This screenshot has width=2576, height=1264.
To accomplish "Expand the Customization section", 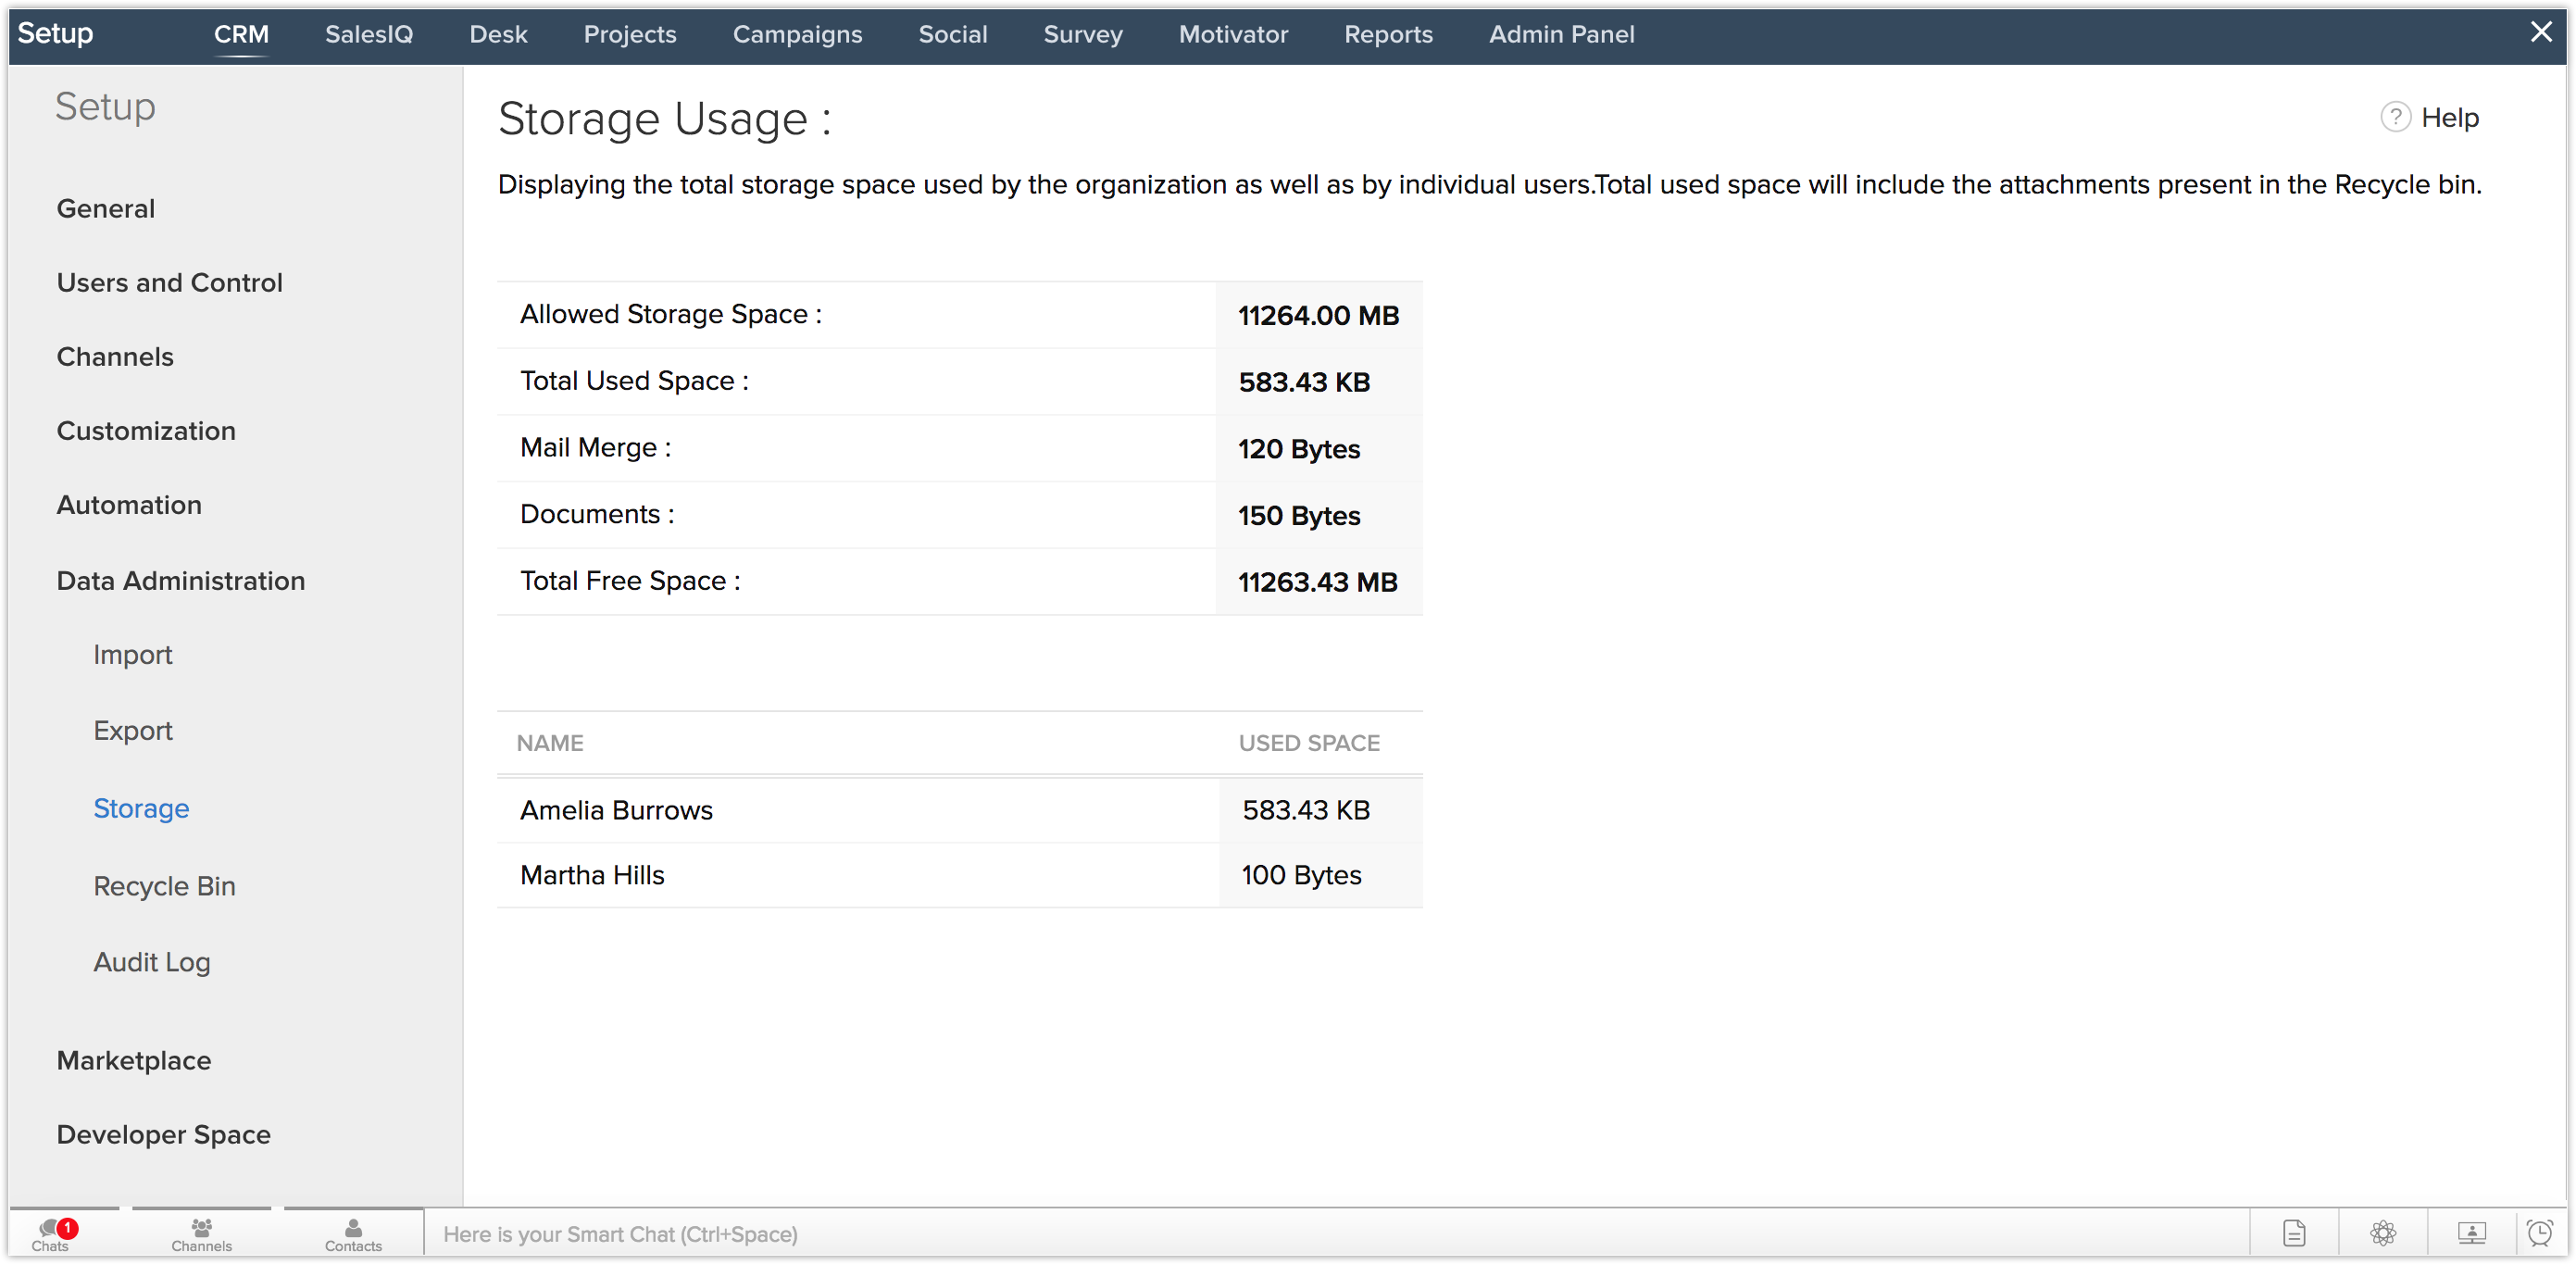I will pyautogui.click(x=146, y=431).
